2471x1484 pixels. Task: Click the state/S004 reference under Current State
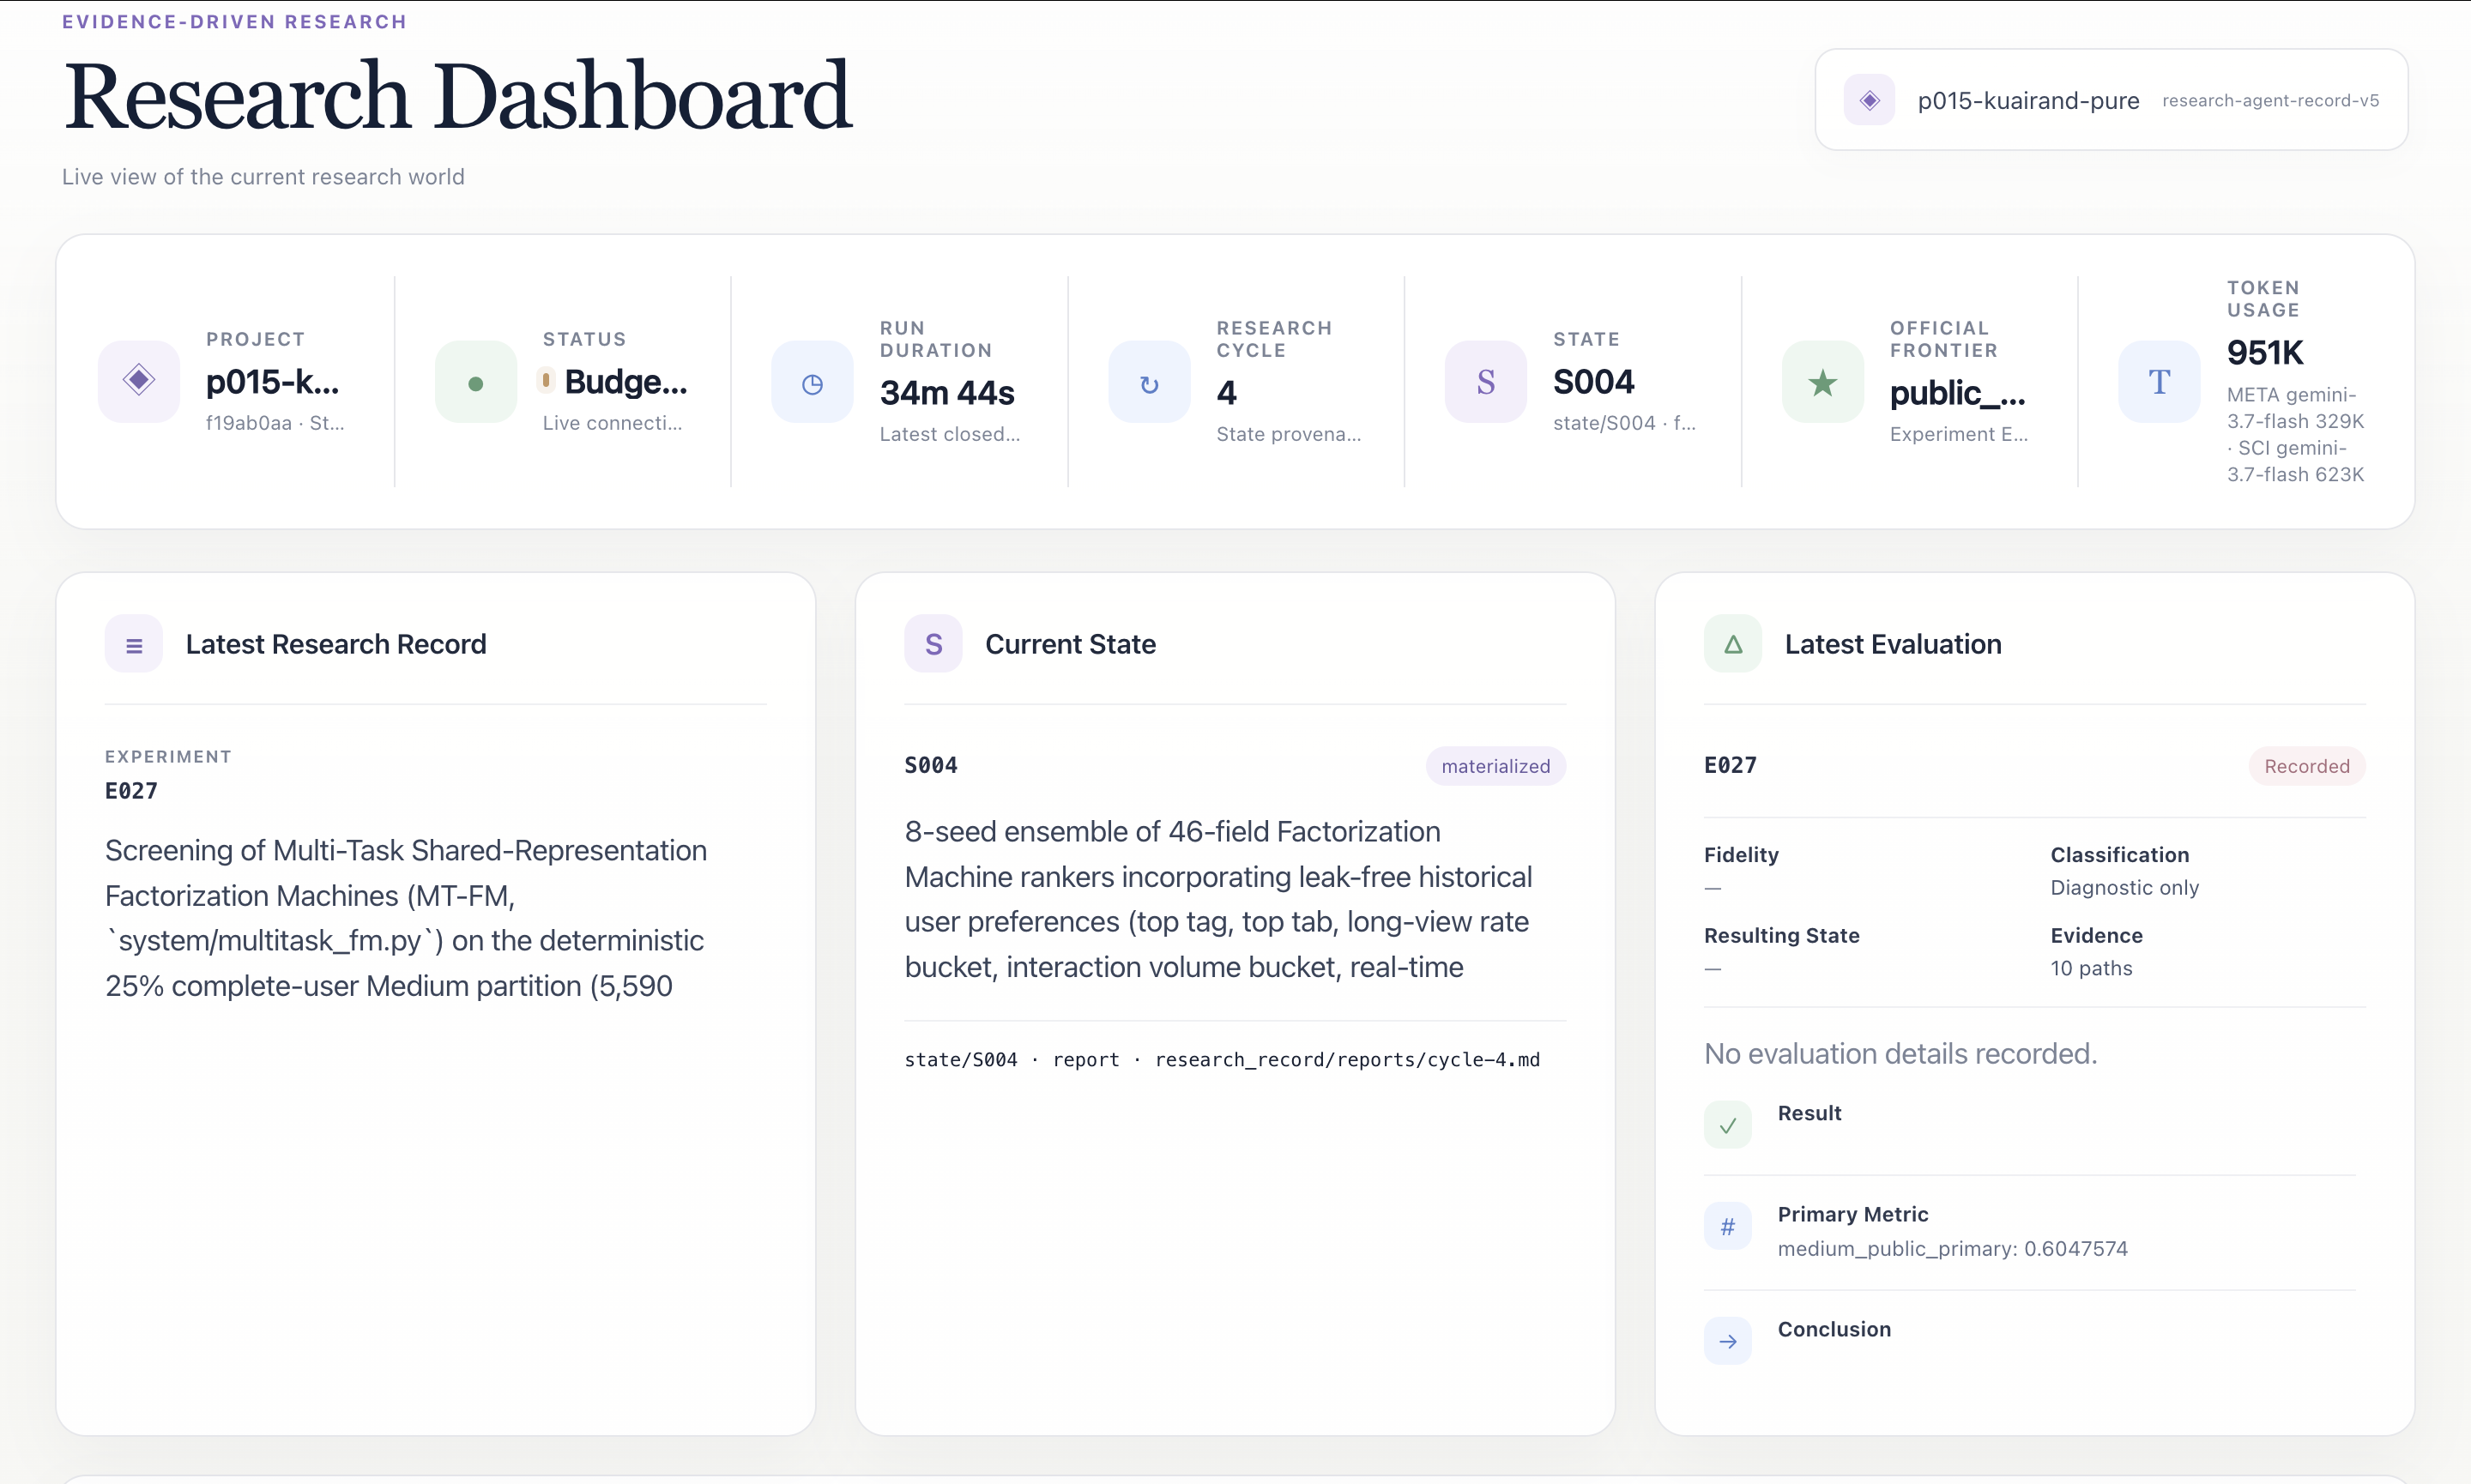tap(961, 1060)
